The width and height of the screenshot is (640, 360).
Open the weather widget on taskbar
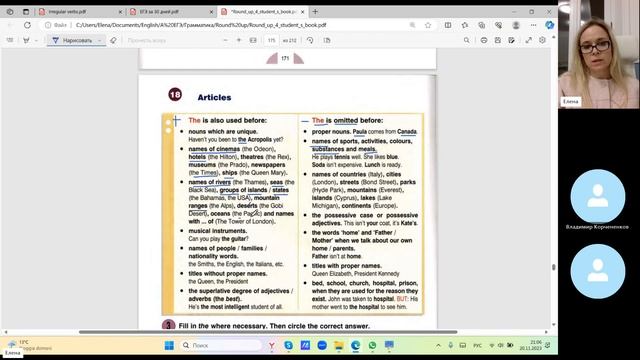[29, 345]
